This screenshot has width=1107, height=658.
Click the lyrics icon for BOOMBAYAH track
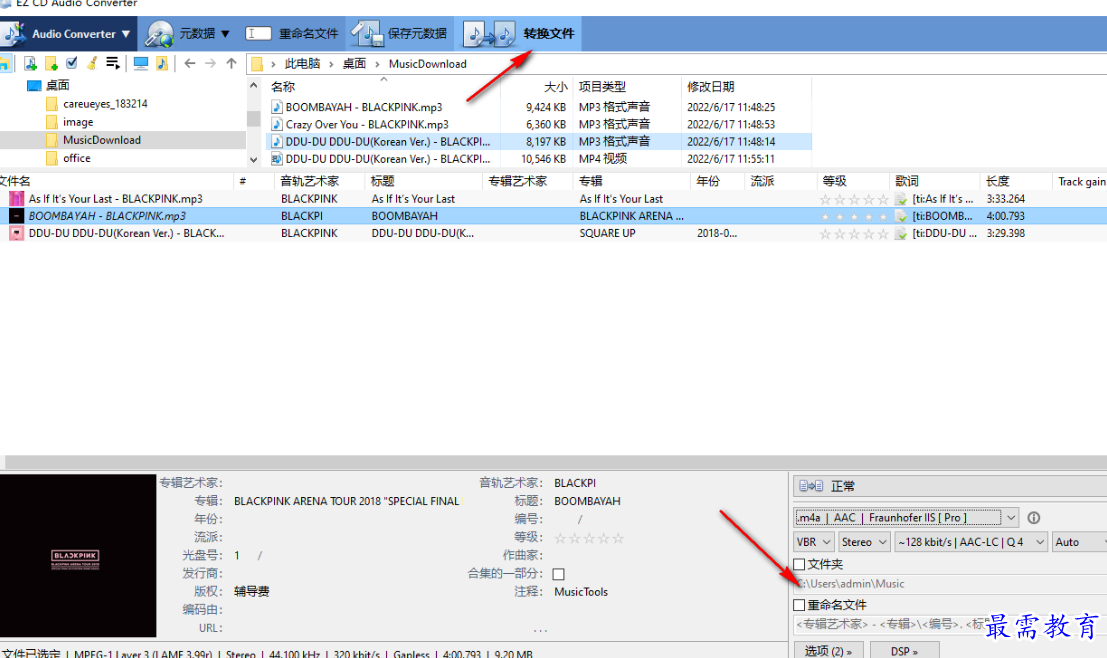pos(901,216)
